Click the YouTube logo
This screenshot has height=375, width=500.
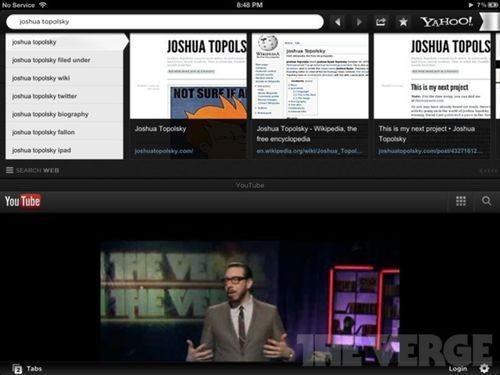click(x=22, y=201)
